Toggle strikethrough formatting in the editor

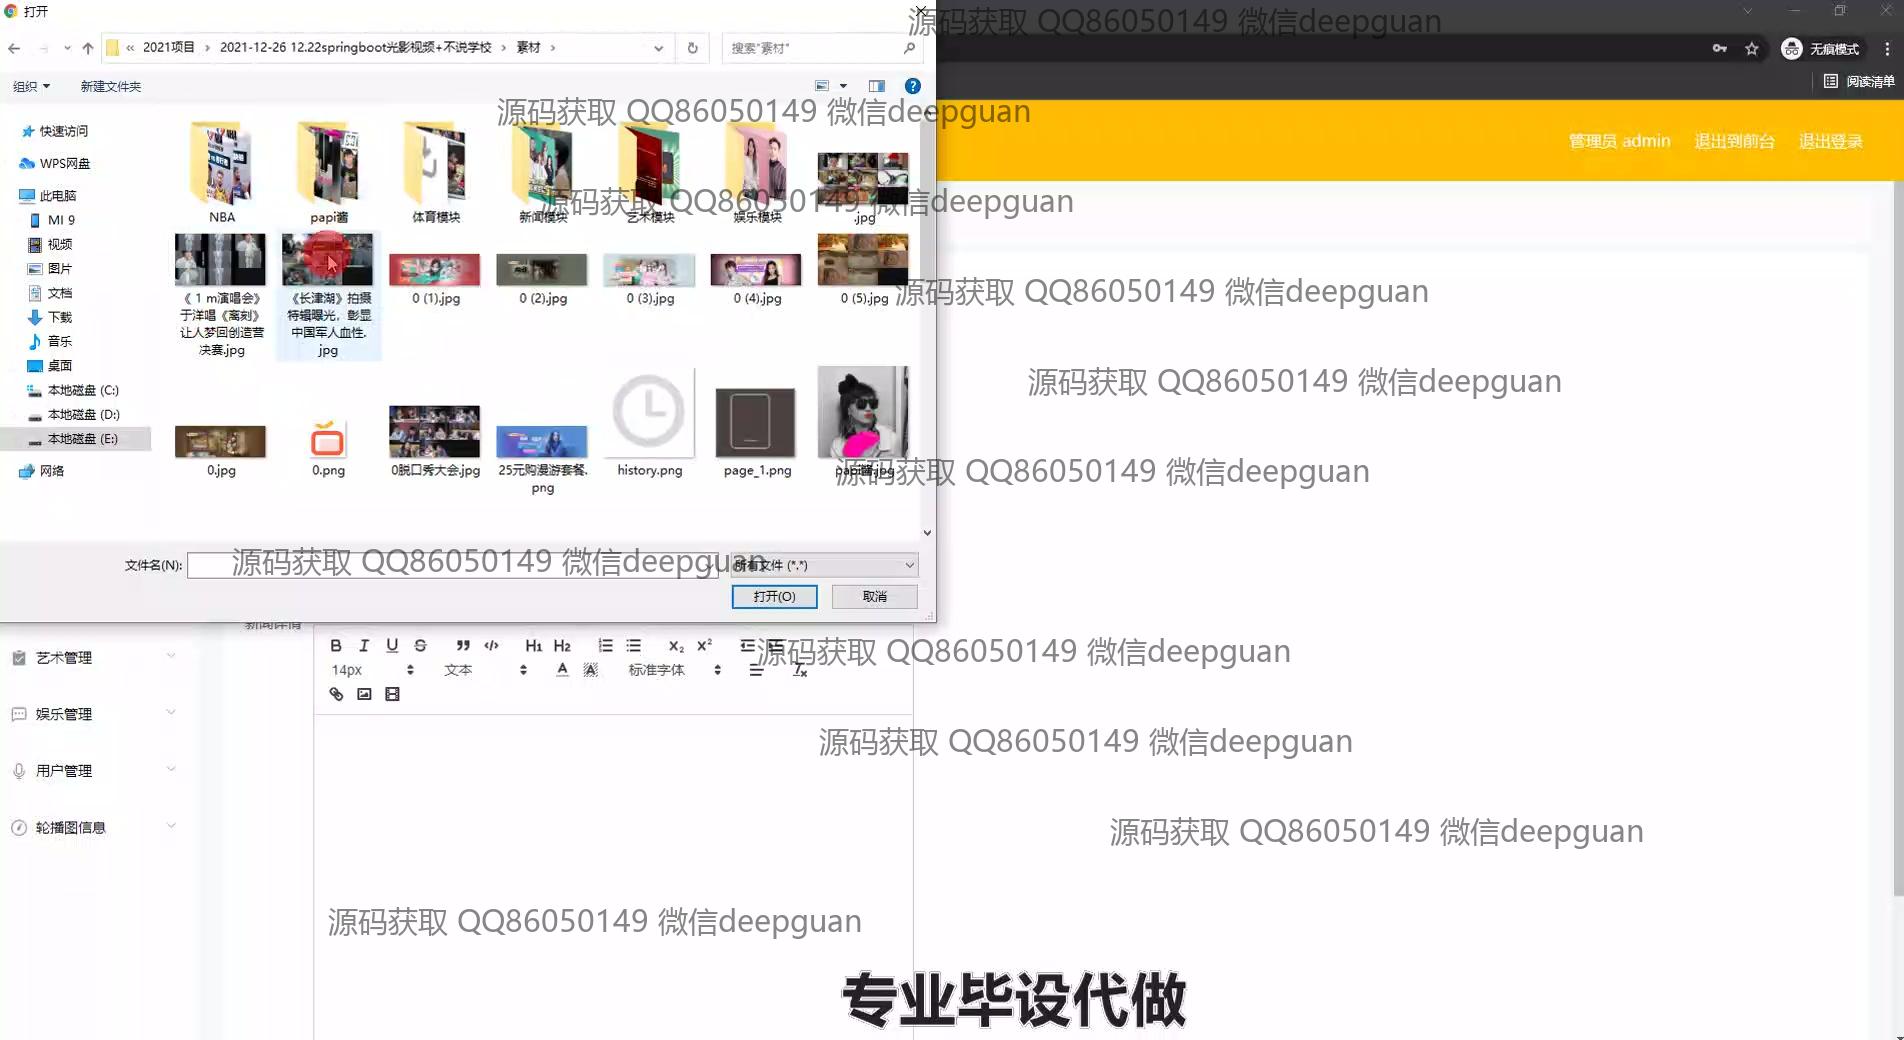click(420, 645)
